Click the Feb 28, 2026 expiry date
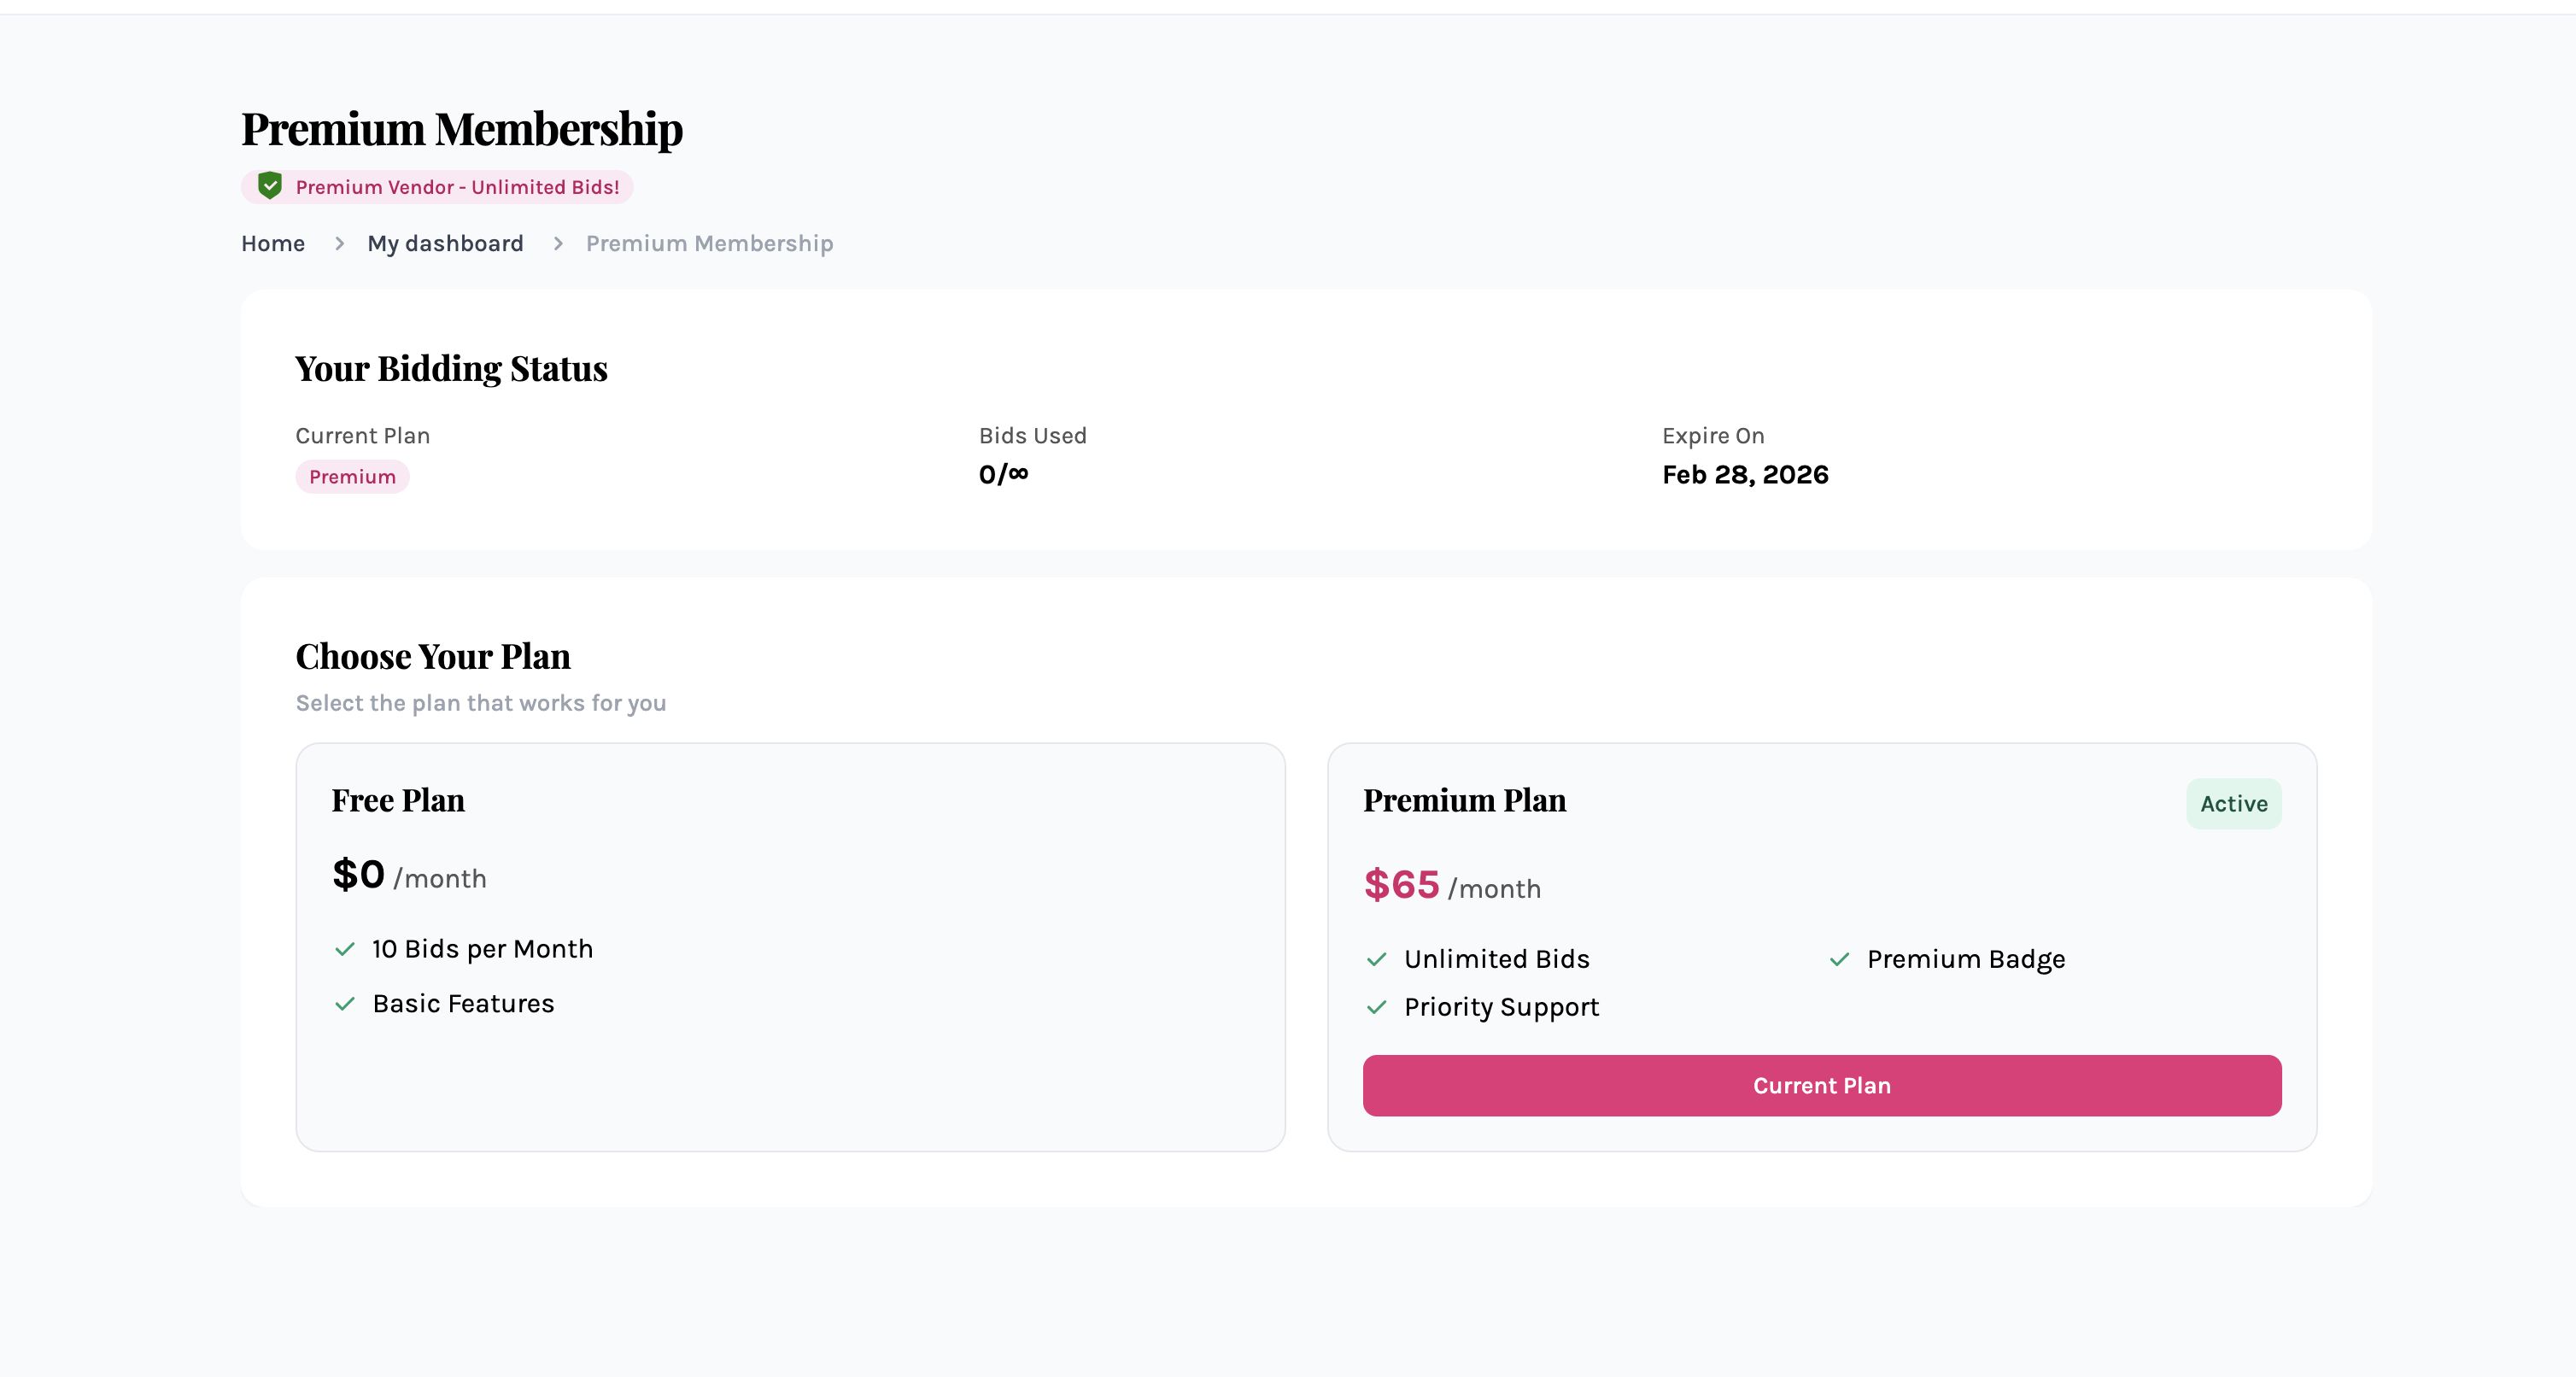 click(1745, 475)
